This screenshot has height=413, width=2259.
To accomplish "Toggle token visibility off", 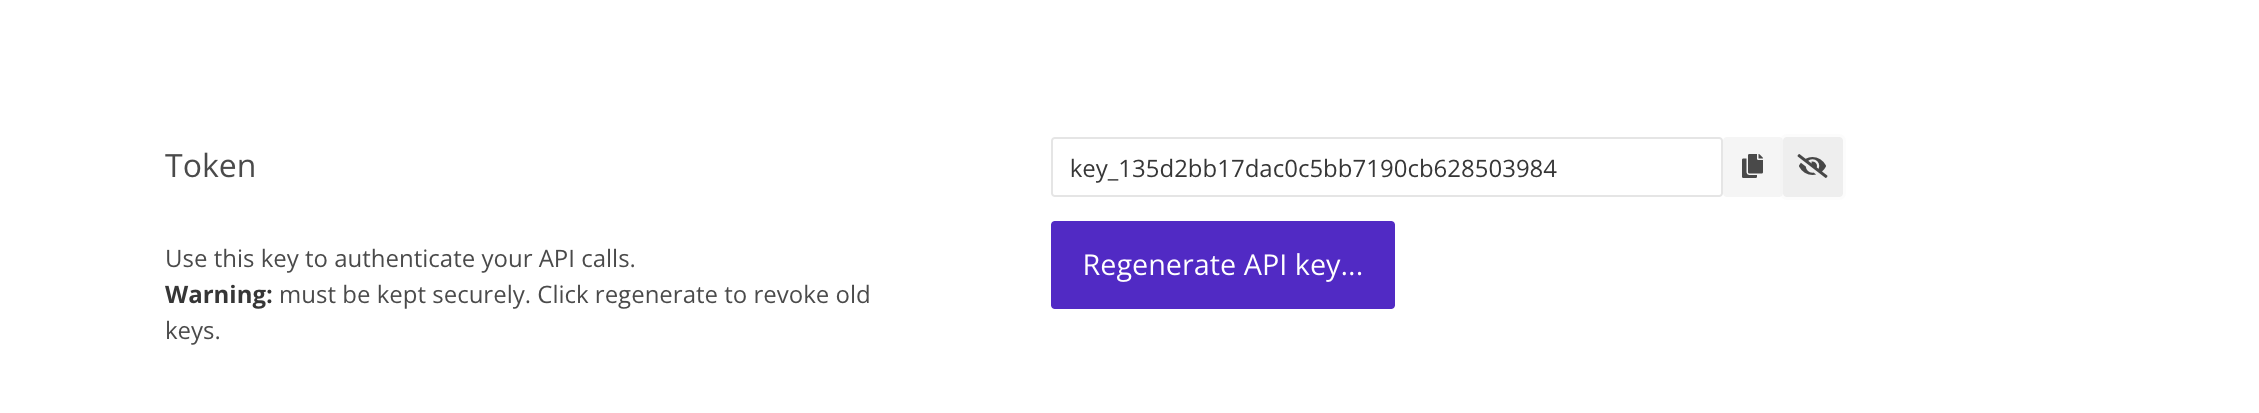I will pos(1812,167).
